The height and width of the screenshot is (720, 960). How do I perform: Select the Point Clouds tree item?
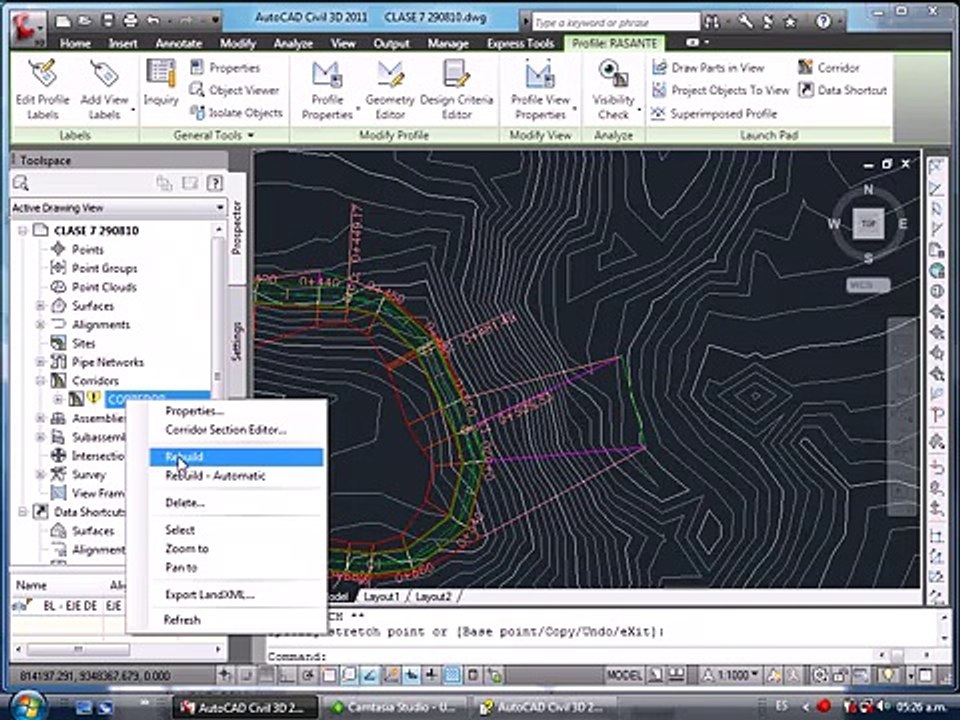click(x=103, y=287)
